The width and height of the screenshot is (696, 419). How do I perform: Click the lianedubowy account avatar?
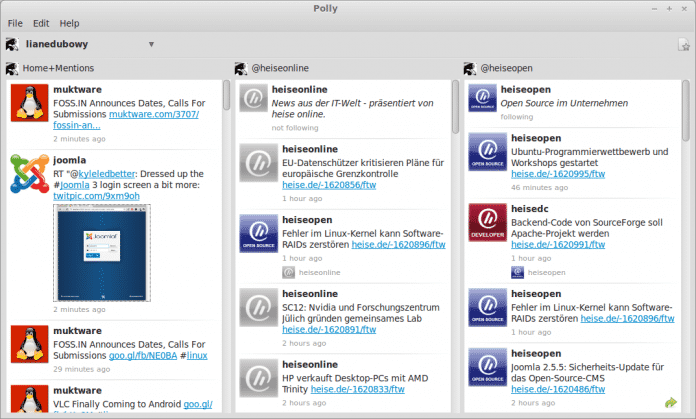[x=13, y=44]
